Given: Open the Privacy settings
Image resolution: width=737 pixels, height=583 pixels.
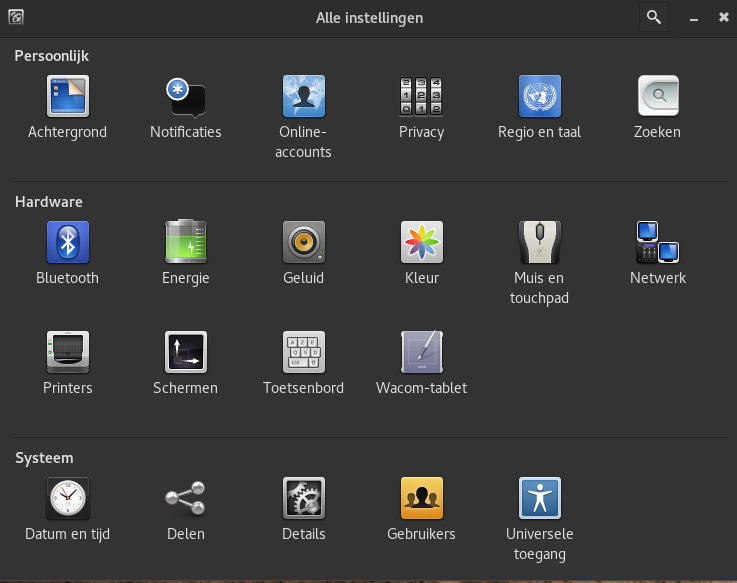Looking at the screenshot, I should 422,108.
